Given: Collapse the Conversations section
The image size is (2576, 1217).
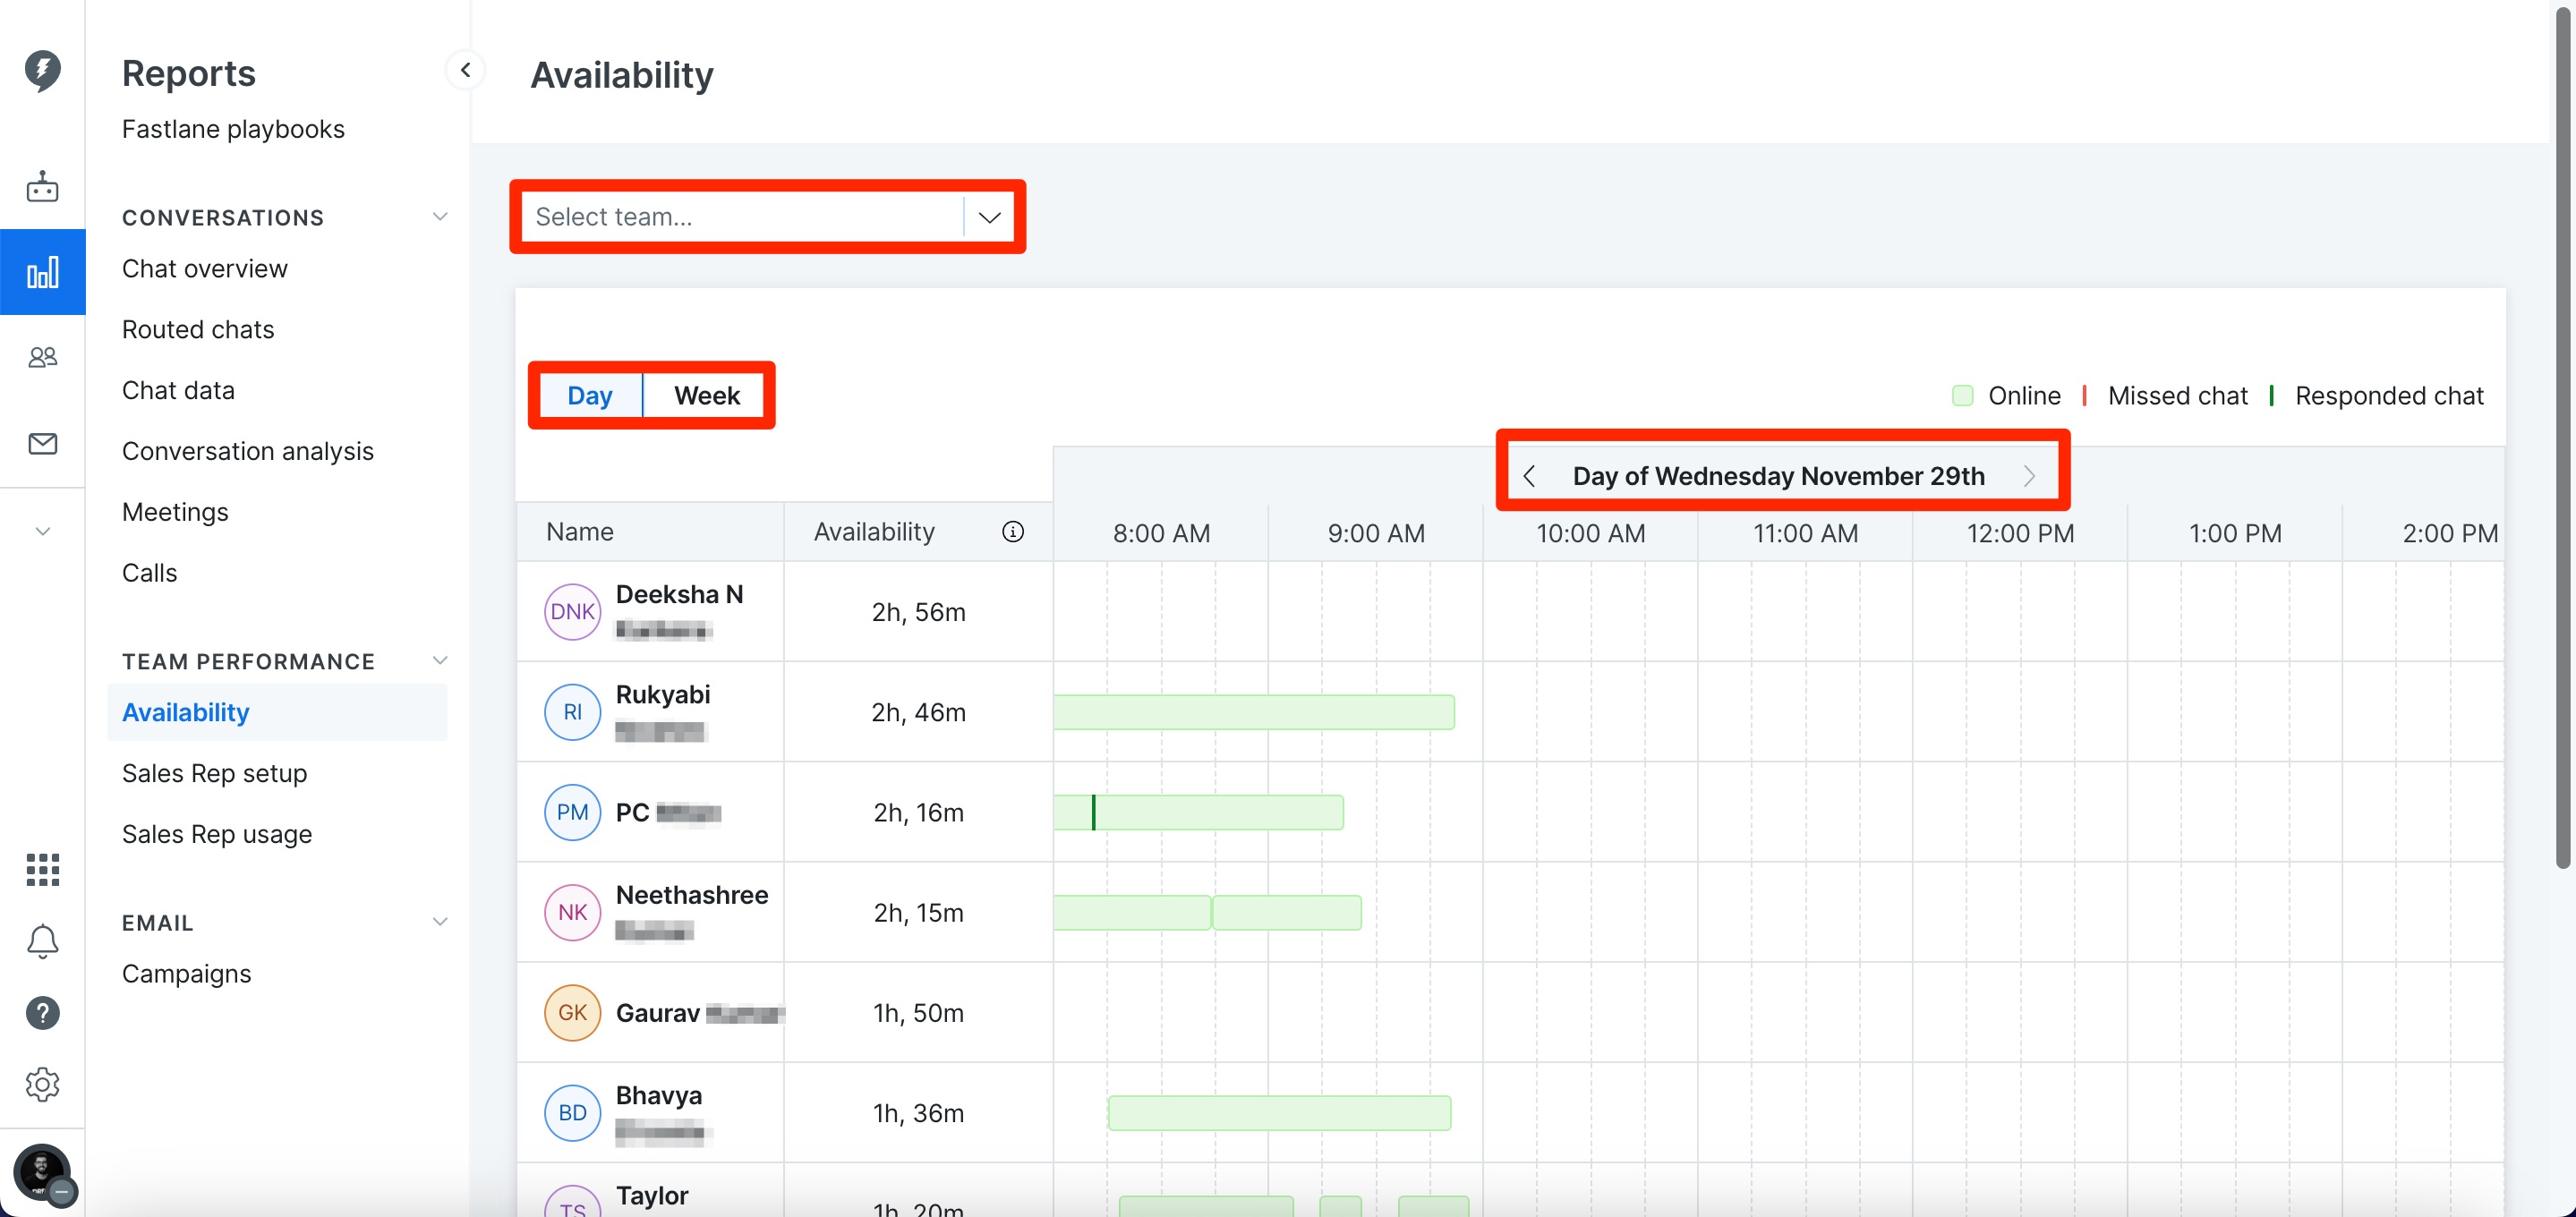Looking at the screenshot, I should [439, 217].
